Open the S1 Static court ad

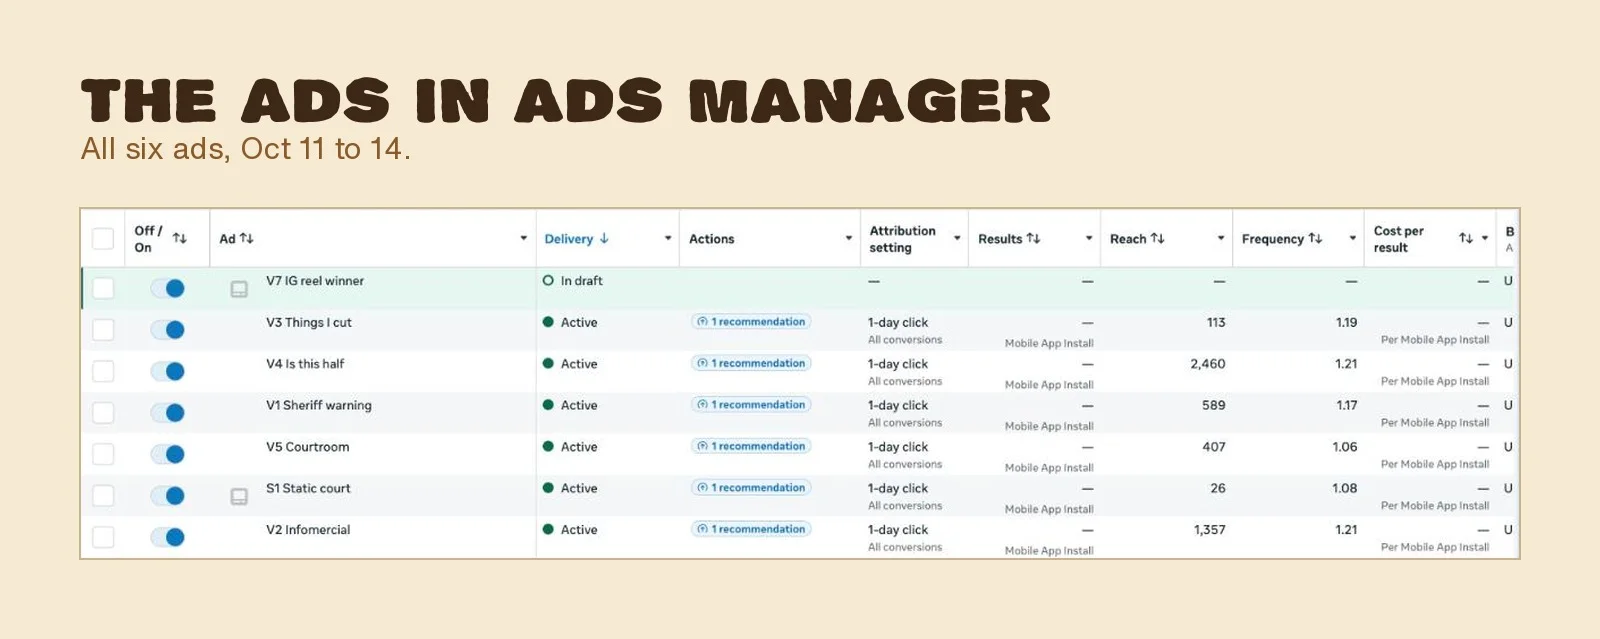(x=308, y=488)
